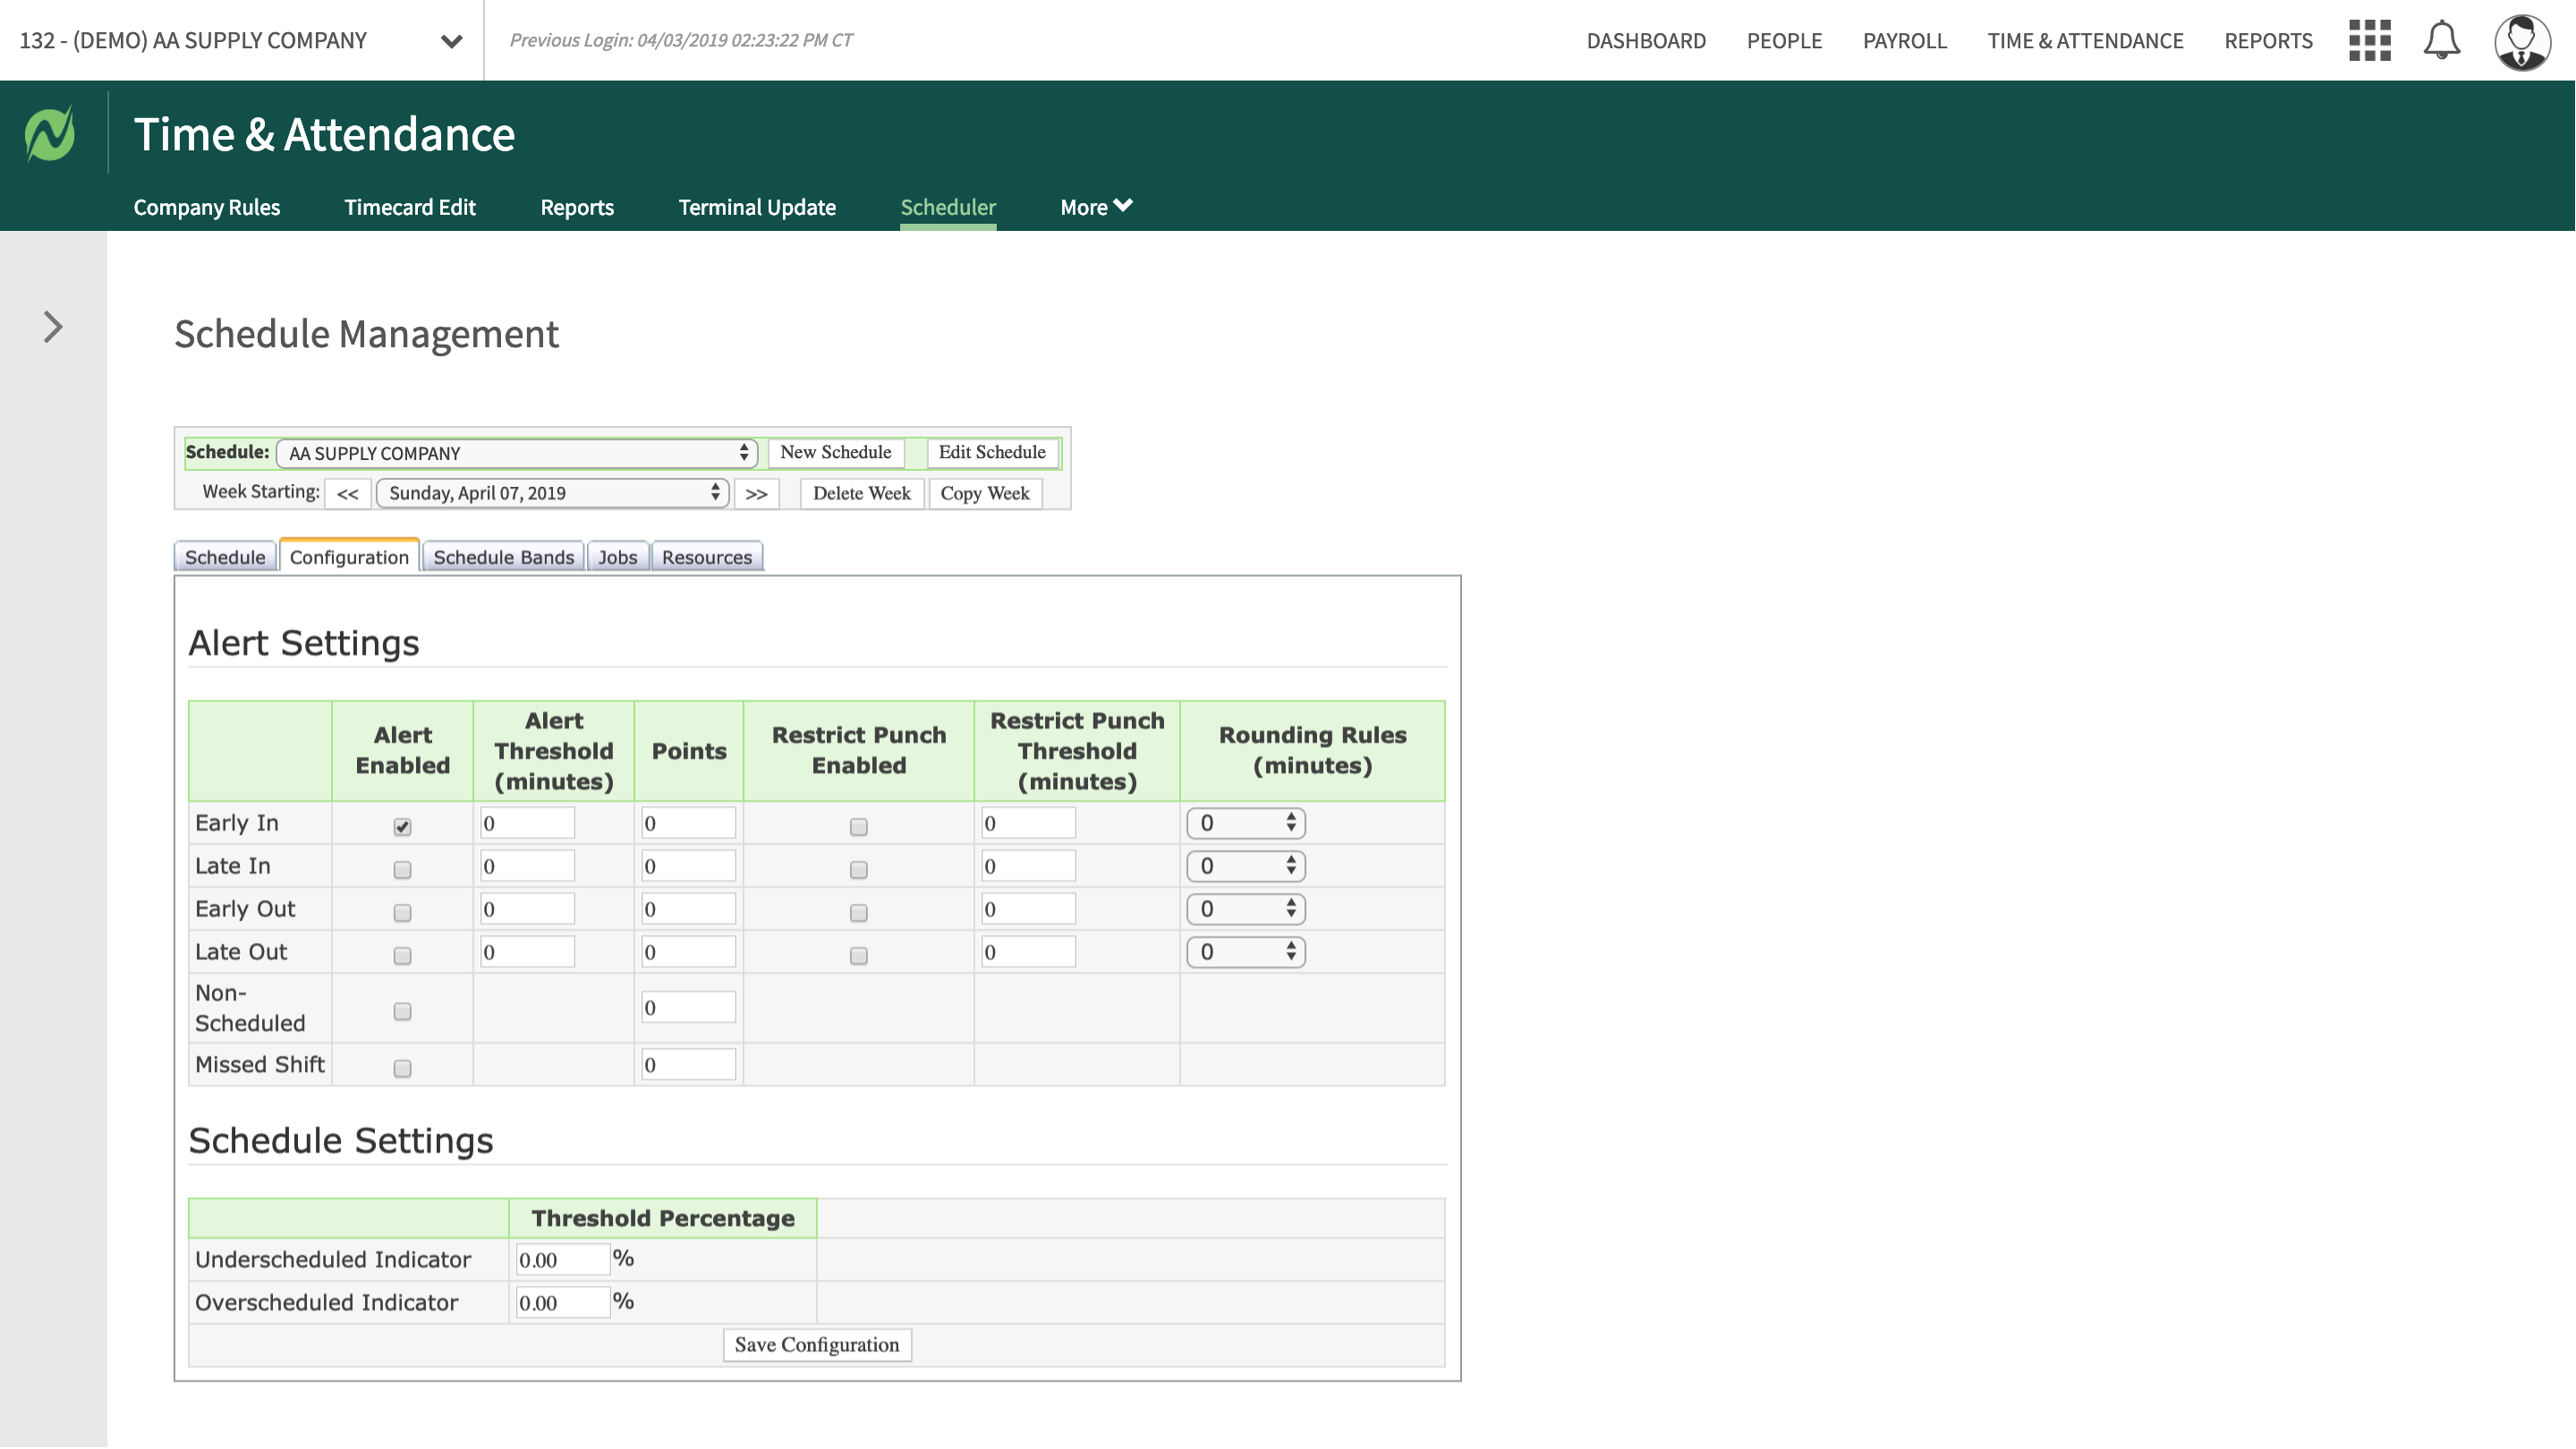
Task: Check Early Out restrict punch enabled
Action: click(x=858, y=913)
